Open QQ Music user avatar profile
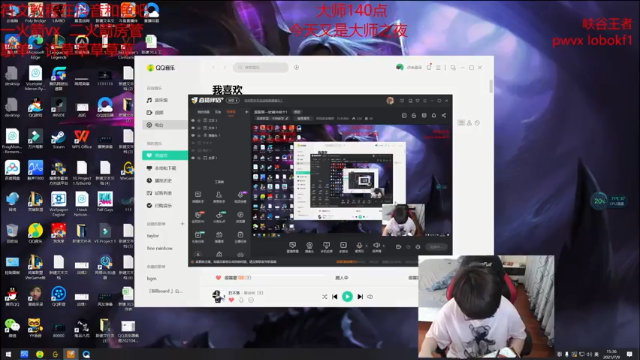 [x=400, y=67]
